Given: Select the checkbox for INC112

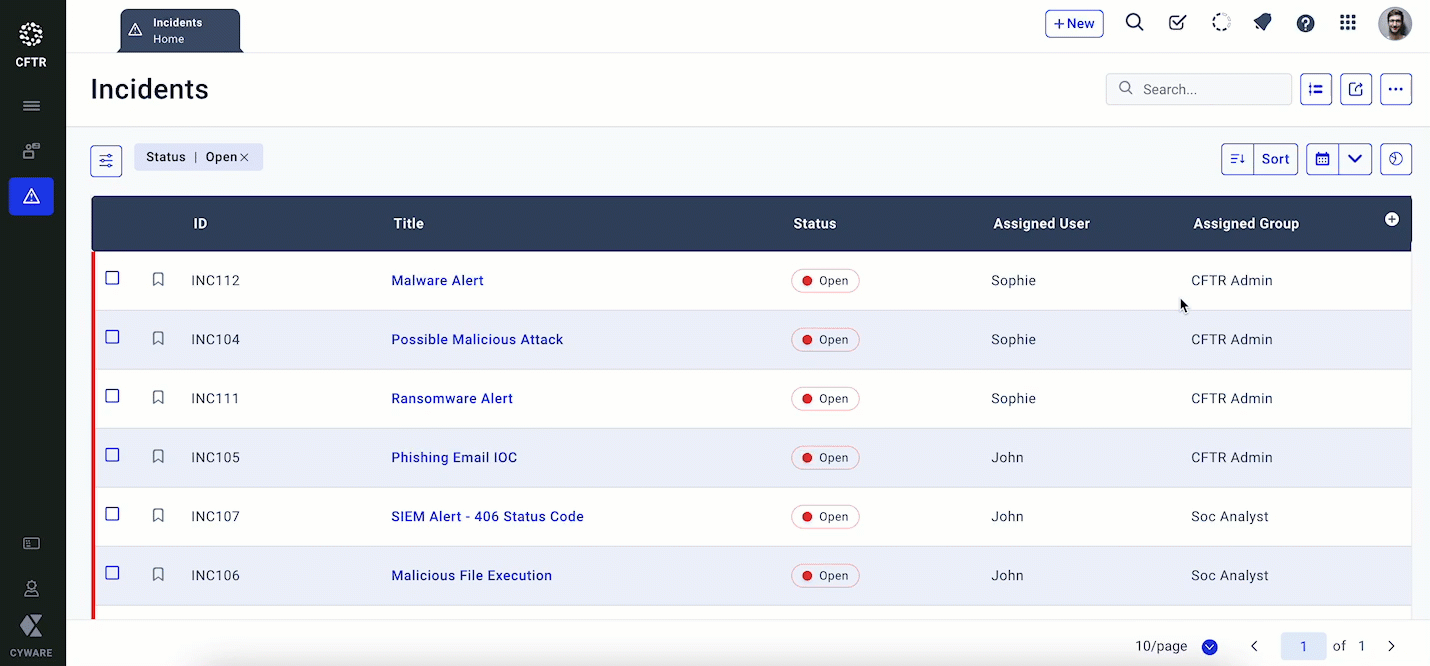Looking at the screenshot, I should (x=112, y=278).
